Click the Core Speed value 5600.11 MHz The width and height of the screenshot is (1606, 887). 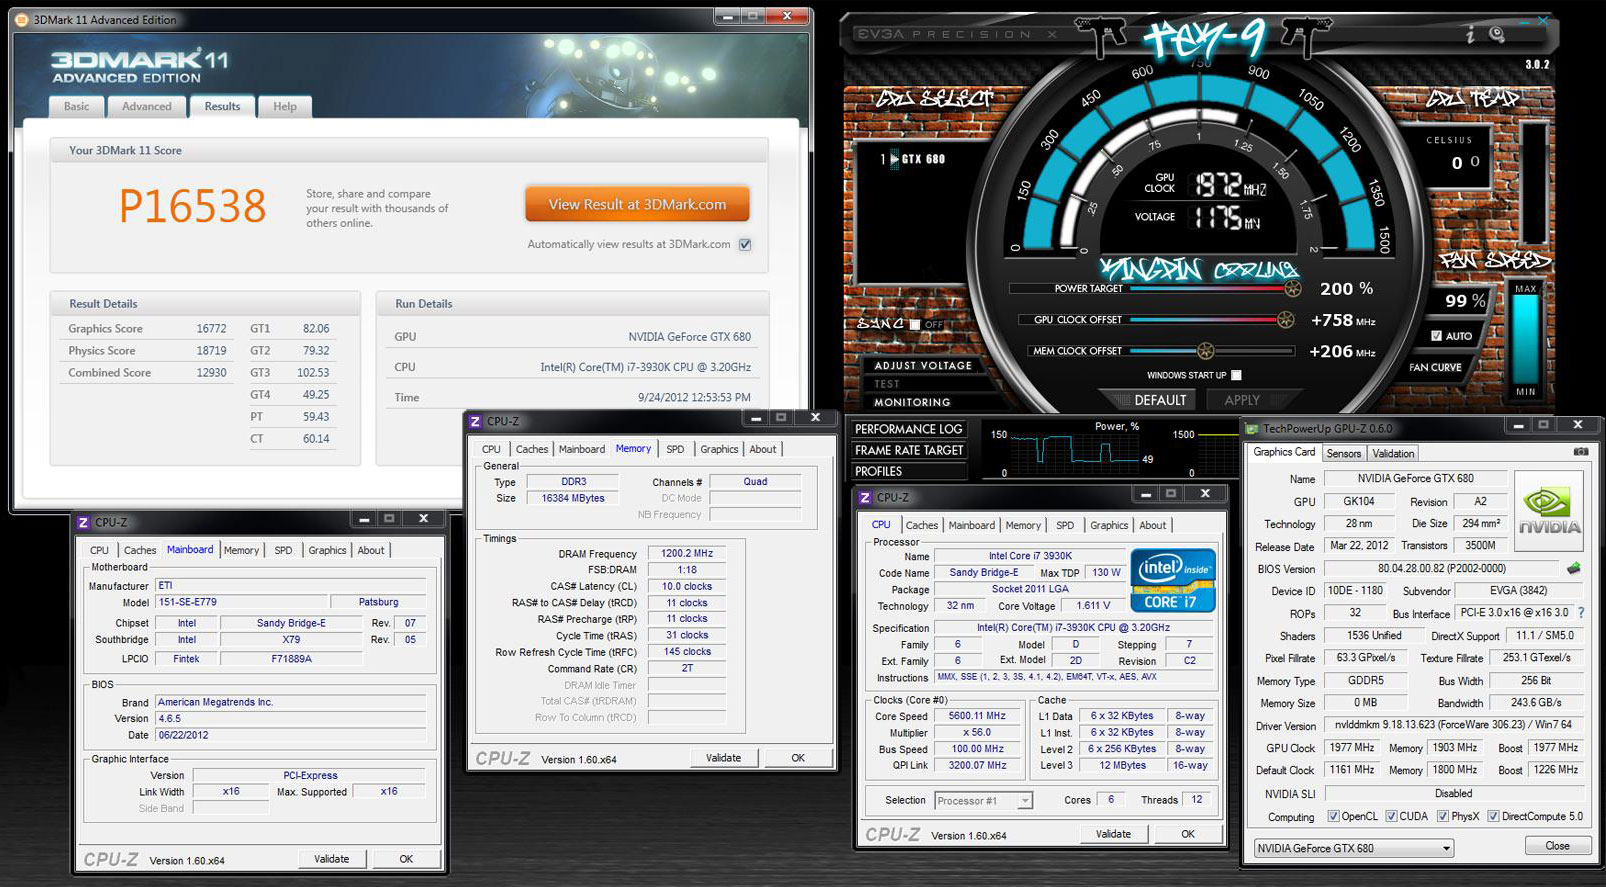(976, 716)
